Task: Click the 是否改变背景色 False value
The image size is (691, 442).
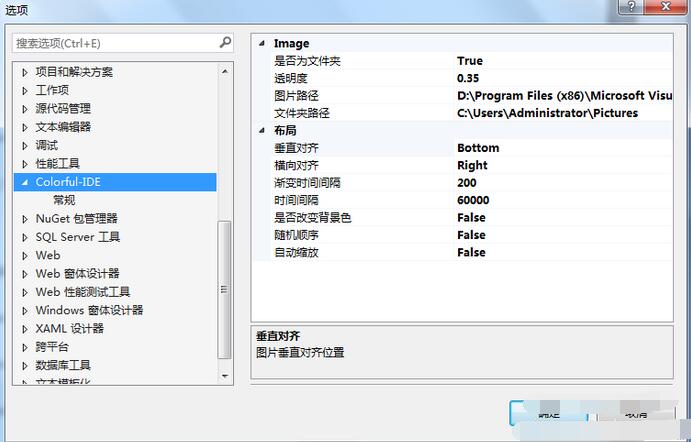Action: 564,217
